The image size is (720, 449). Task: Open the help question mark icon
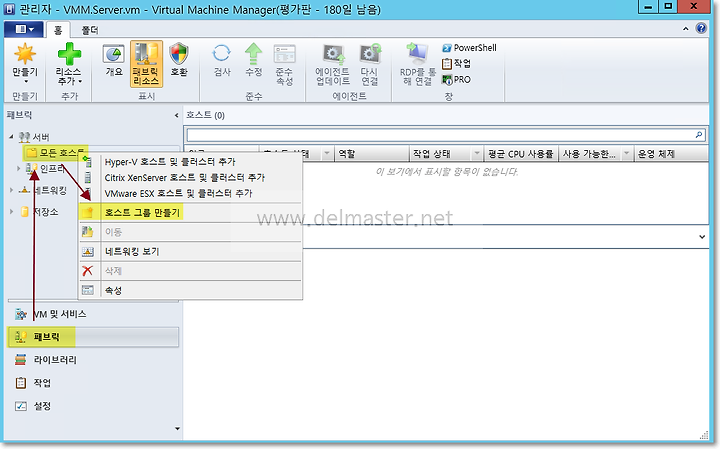tap(701, 28)
